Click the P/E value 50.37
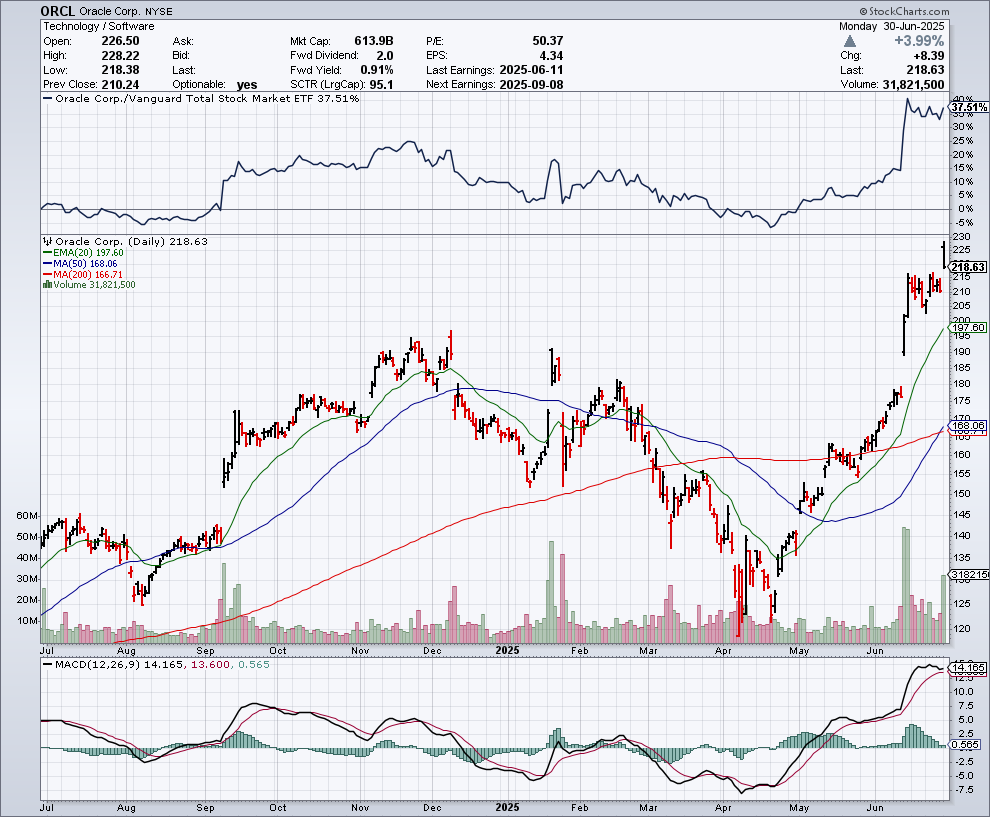 point(547,41)
